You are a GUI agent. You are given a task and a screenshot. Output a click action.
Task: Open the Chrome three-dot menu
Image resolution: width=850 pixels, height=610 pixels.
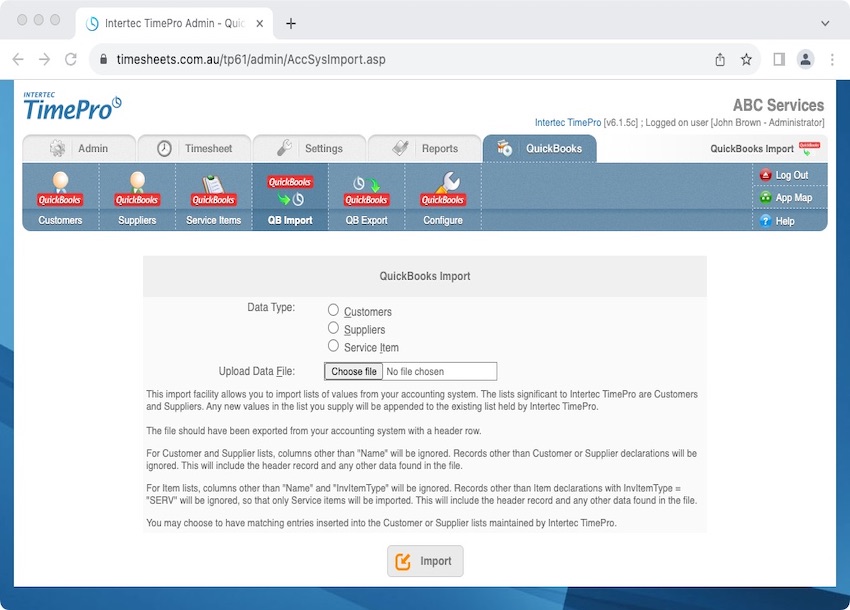coord(832,60)
